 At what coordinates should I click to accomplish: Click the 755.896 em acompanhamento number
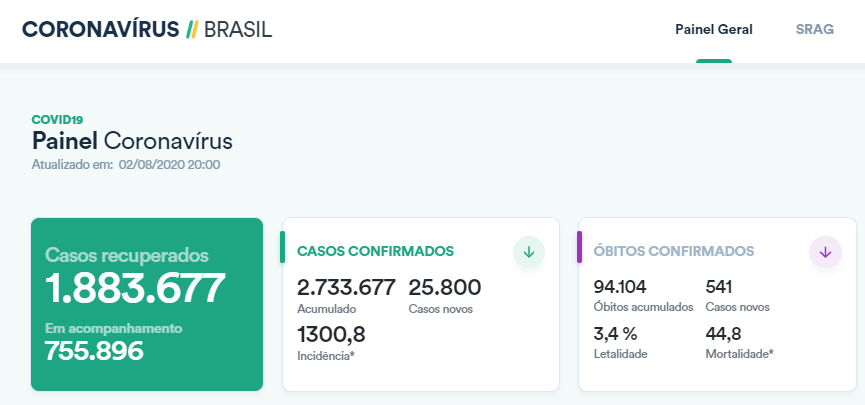94,350
